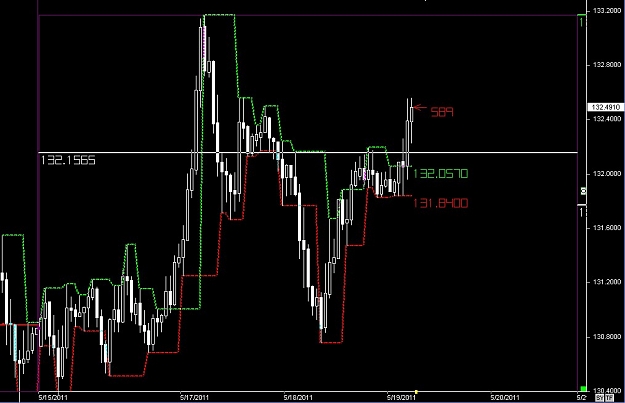Click the red 131.8400 value label

tap(440, 203)
